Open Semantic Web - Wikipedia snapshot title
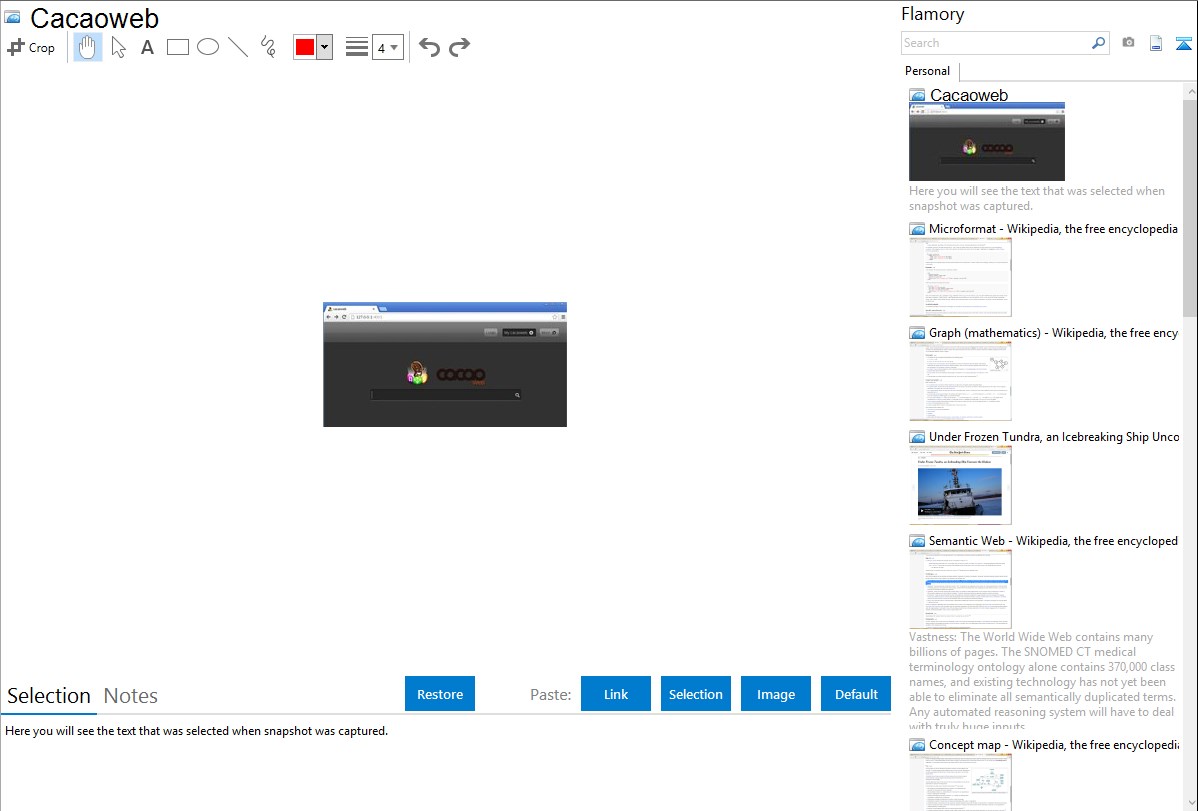This screenshot has width=1198, height=811. coord(1053,540)
